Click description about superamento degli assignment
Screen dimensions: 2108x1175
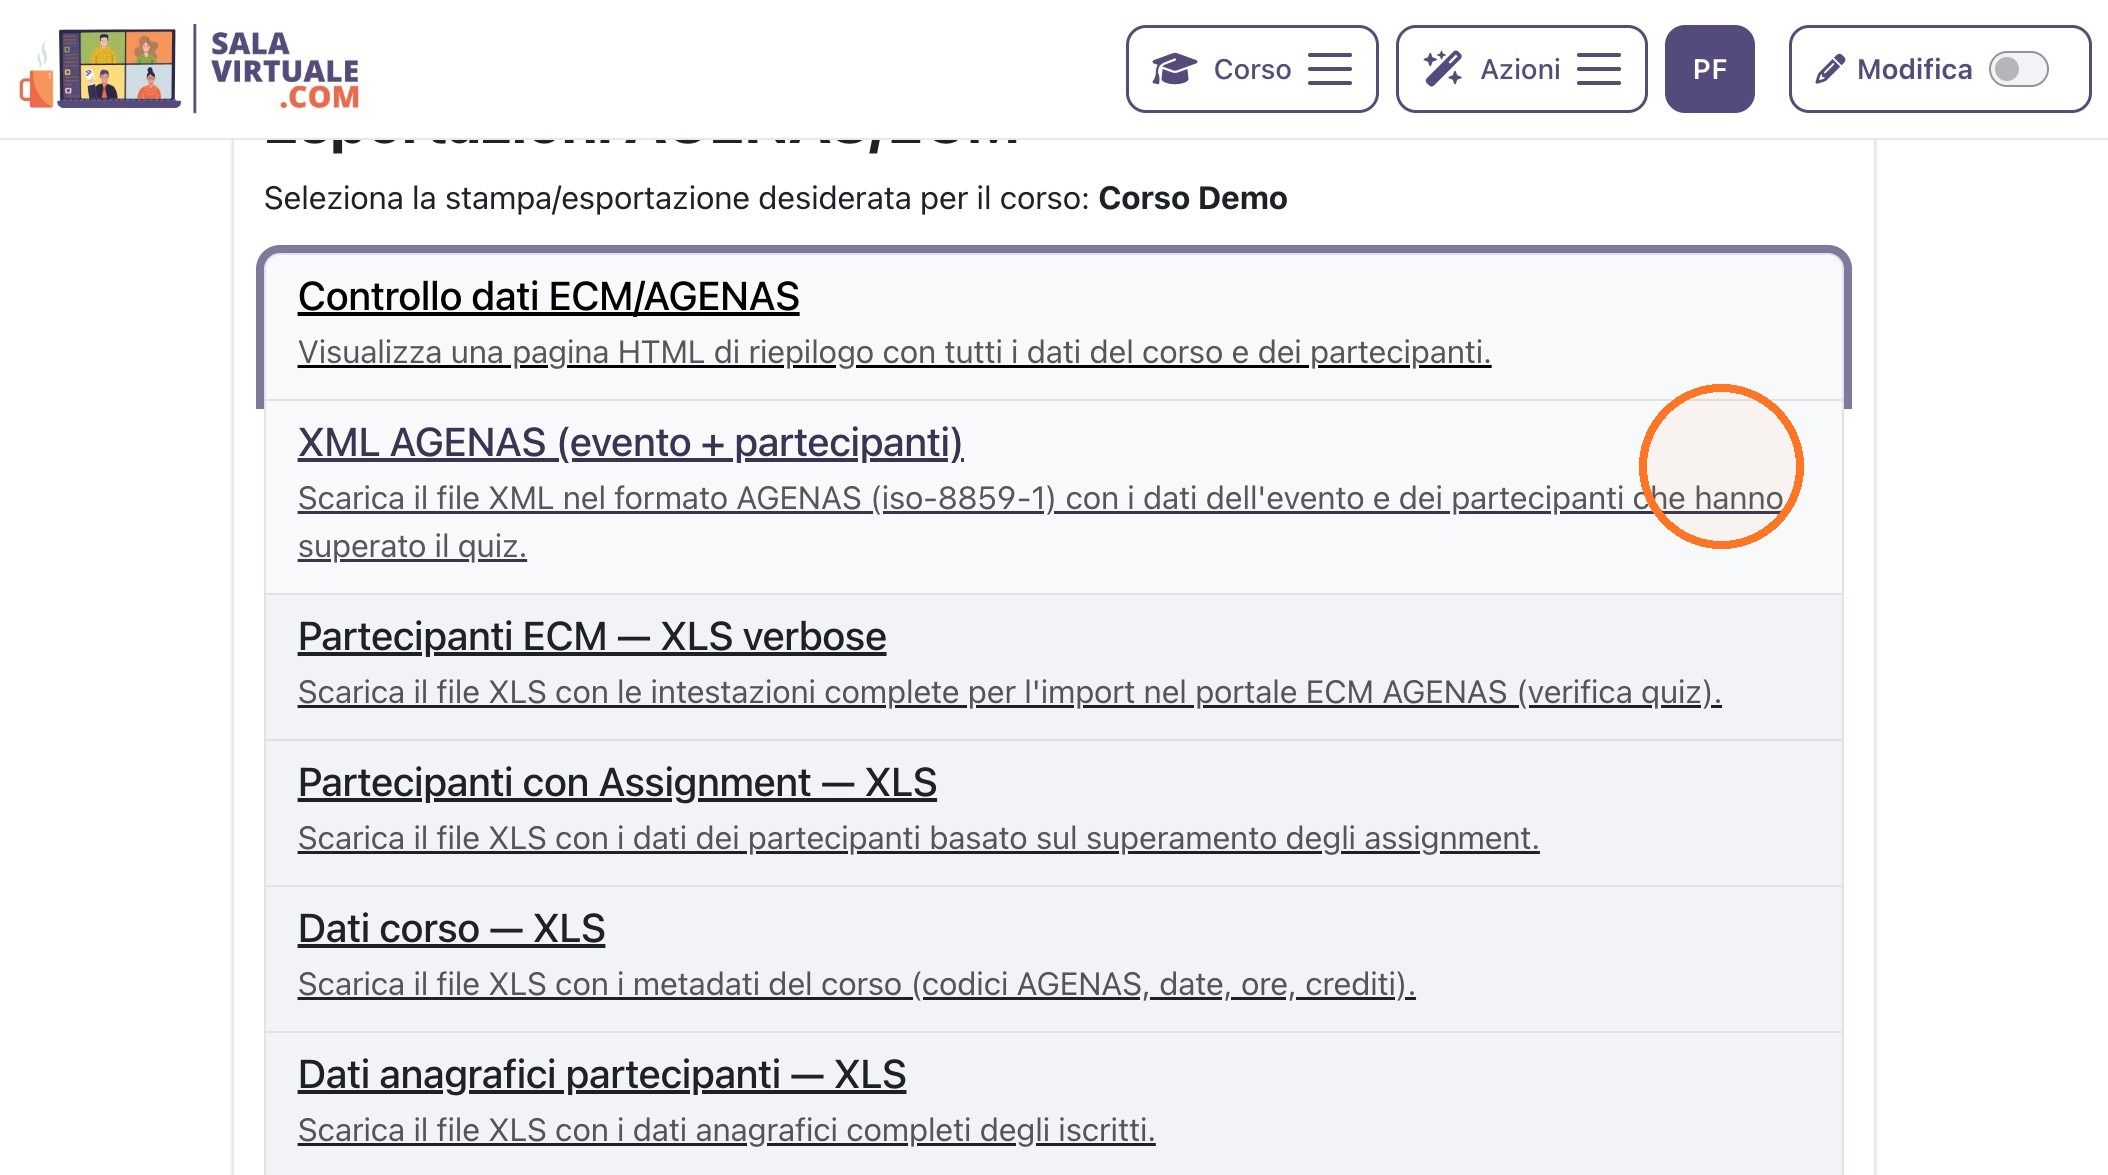click(x=919, y=838)
